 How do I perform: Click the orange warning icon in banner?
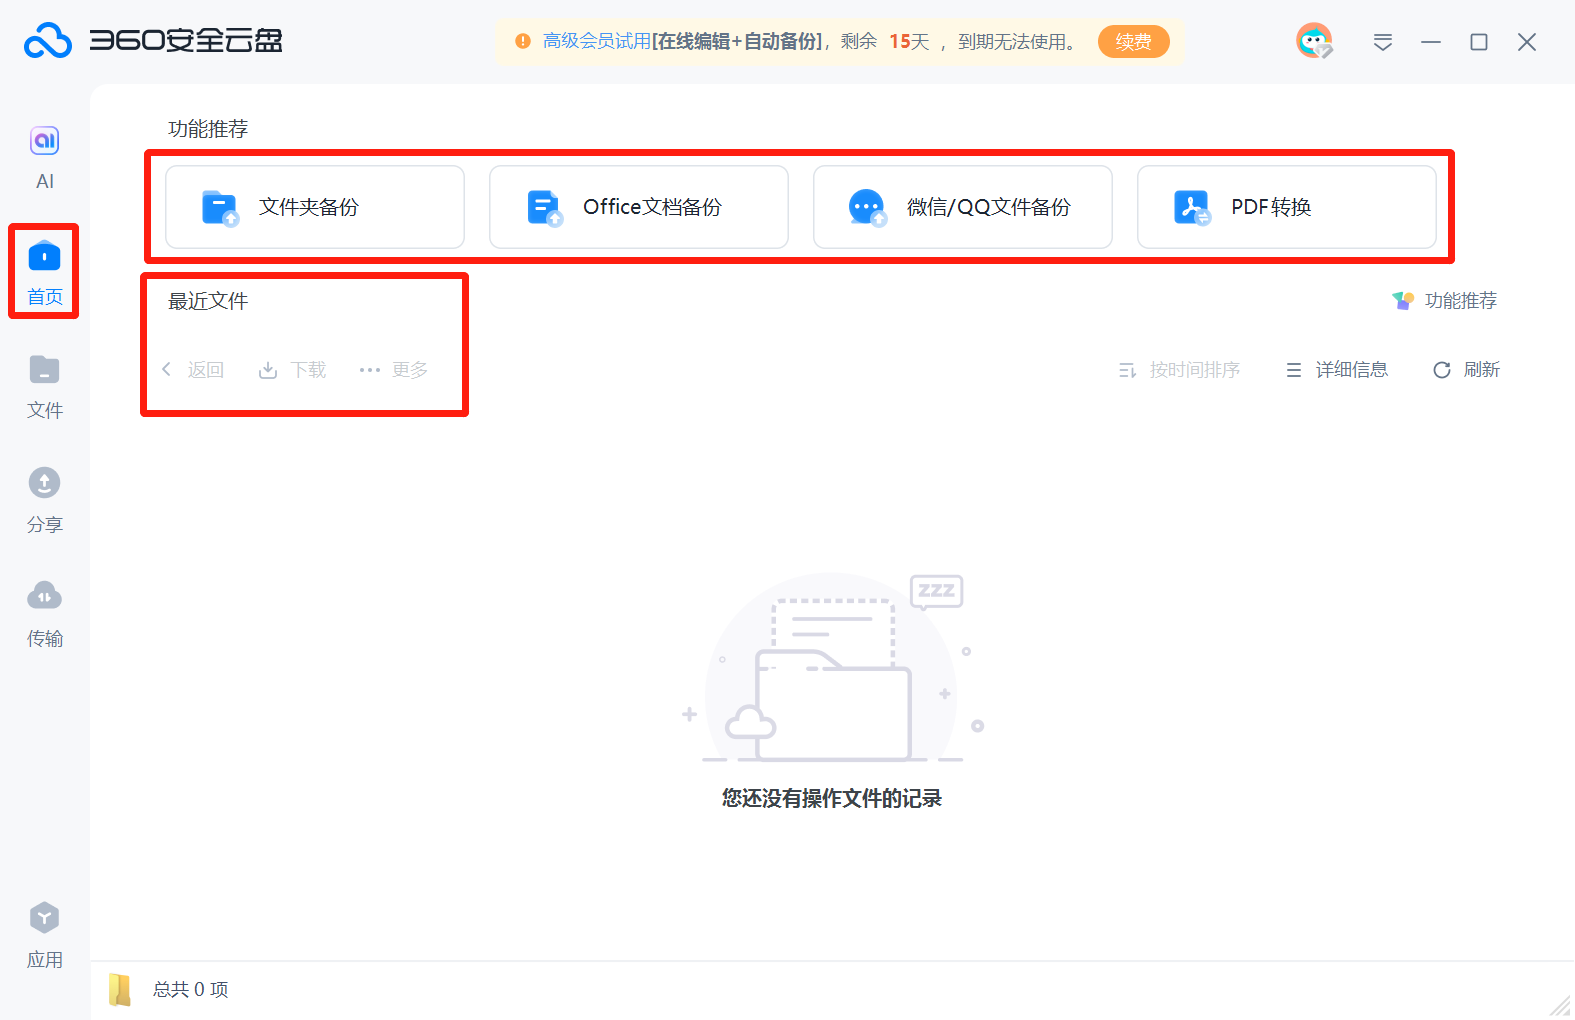[522, 42]
